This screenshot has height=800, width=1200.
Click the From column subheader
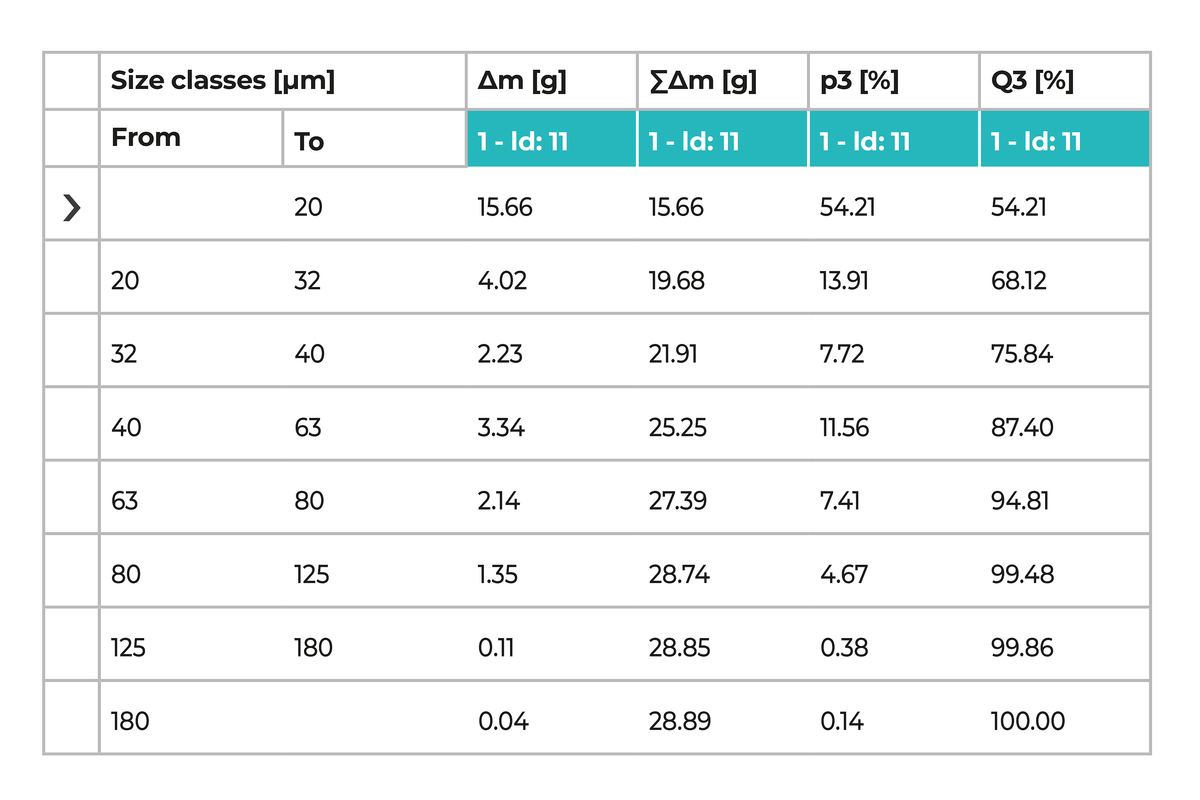[x=146, y=138]
